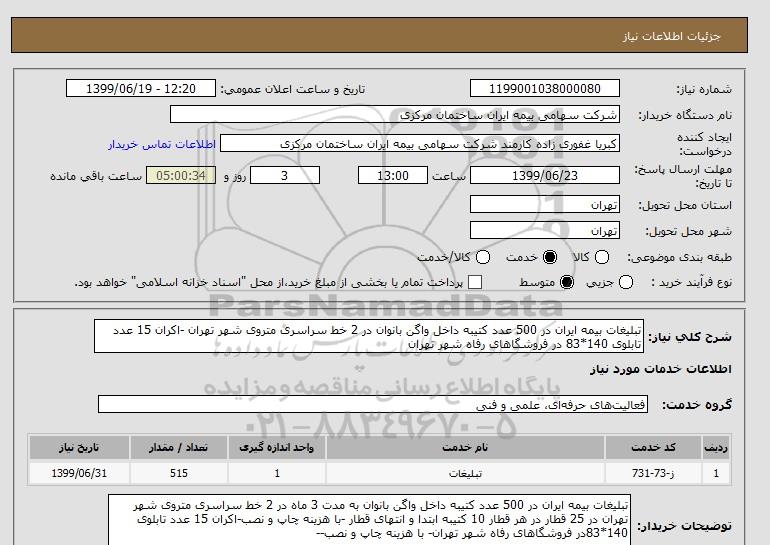Click the need date cell 1399/06/31
The height and width of the screenshot is (545, 770).
[79, 473]
